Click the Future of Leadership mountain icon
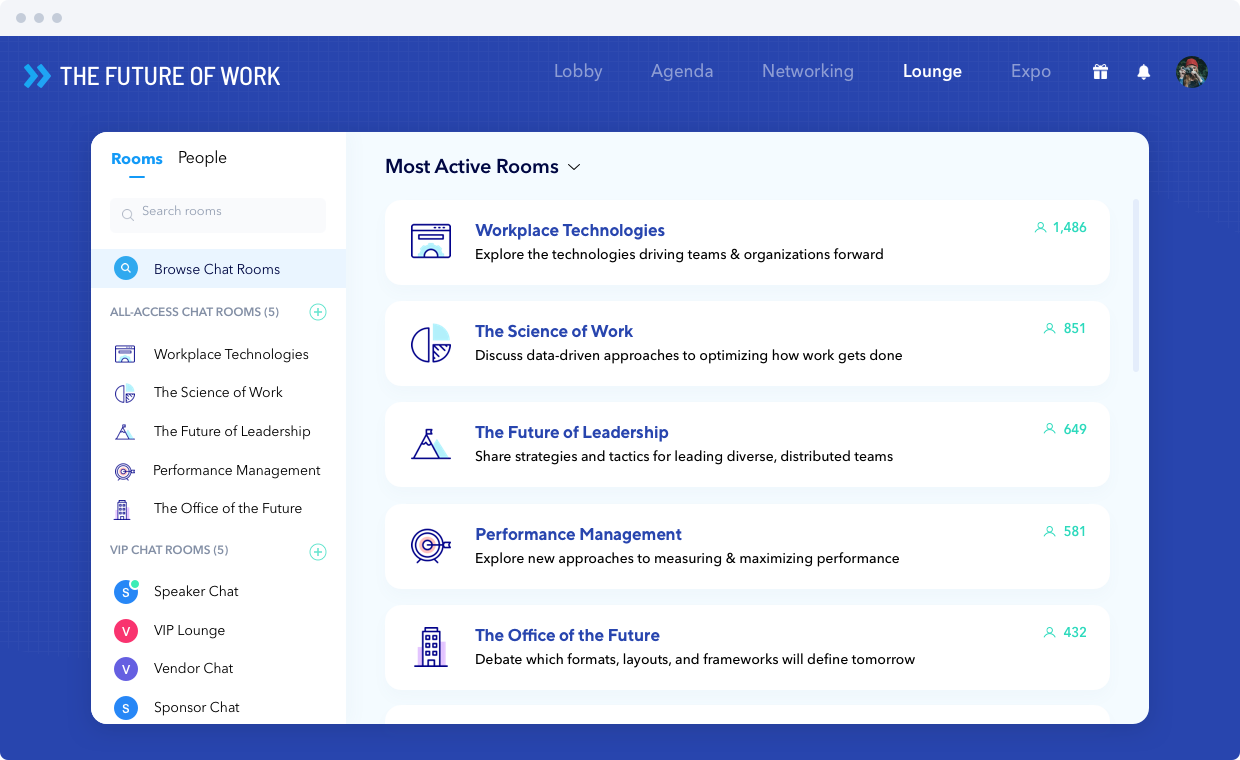This screenshot has width=1240, height=760. click(x=431, y=444)
